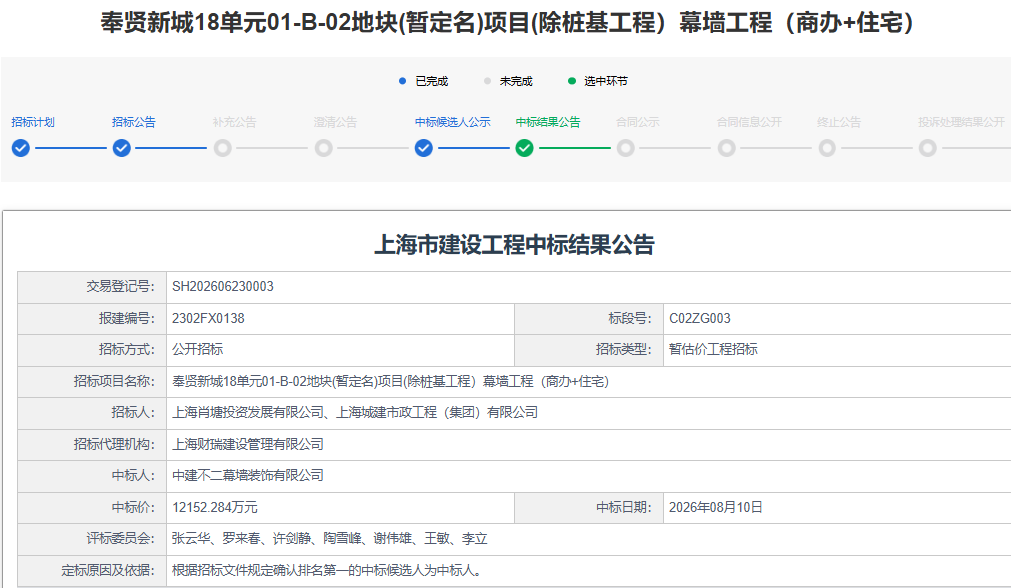Click the 招标人 value with 上海肖塘投资发展有限公司
Screen dimensions: 1011x588
click(355, 413)
